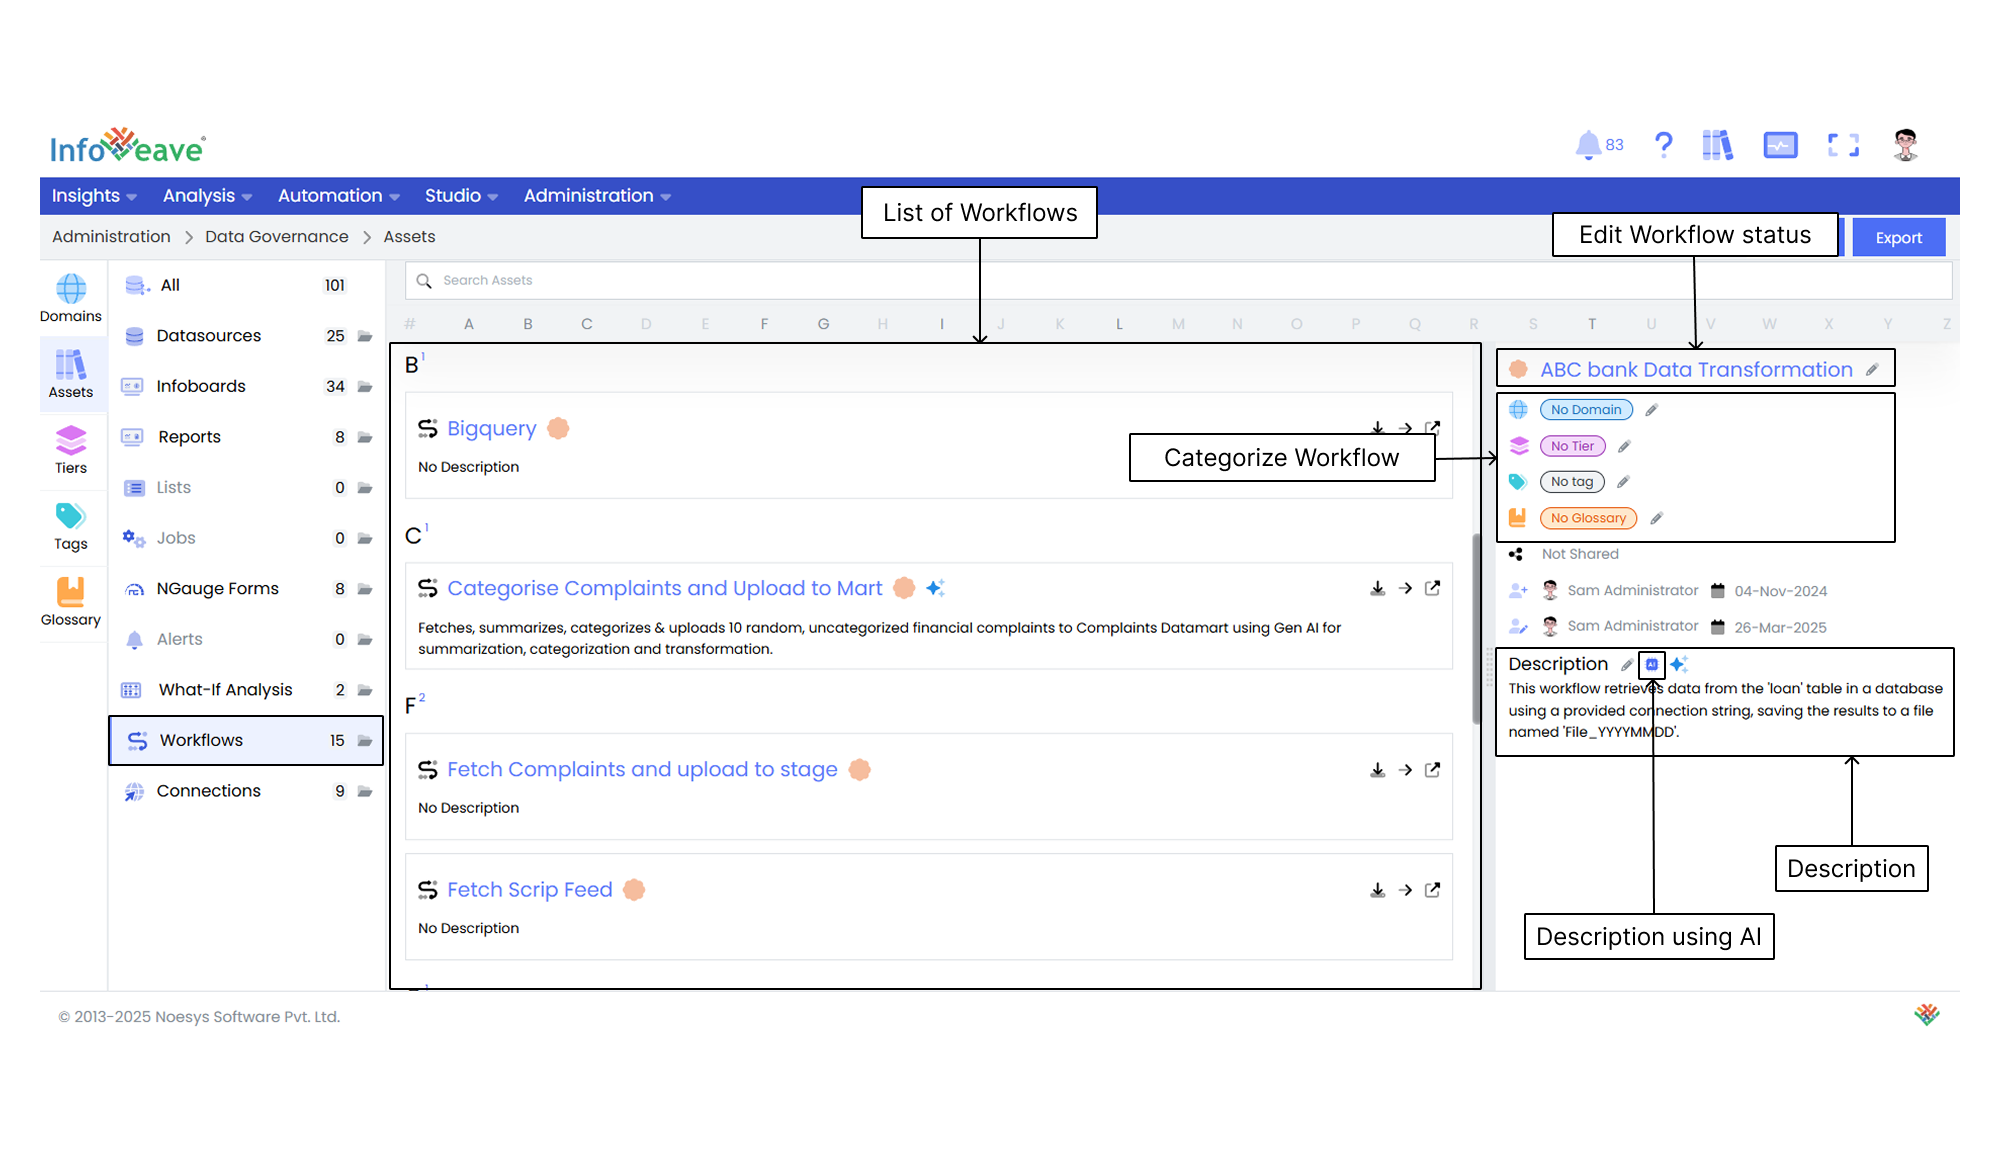Select Lists category

click(x=246, y=487)
